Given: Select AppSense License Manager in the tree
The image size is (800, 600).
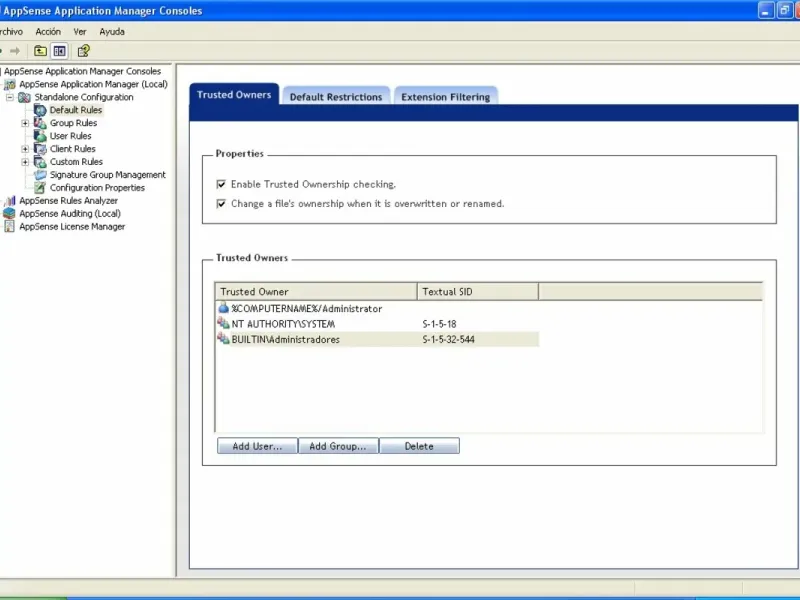Looking at the screenshot, I should pyautogui.click(x=72, y=227).
